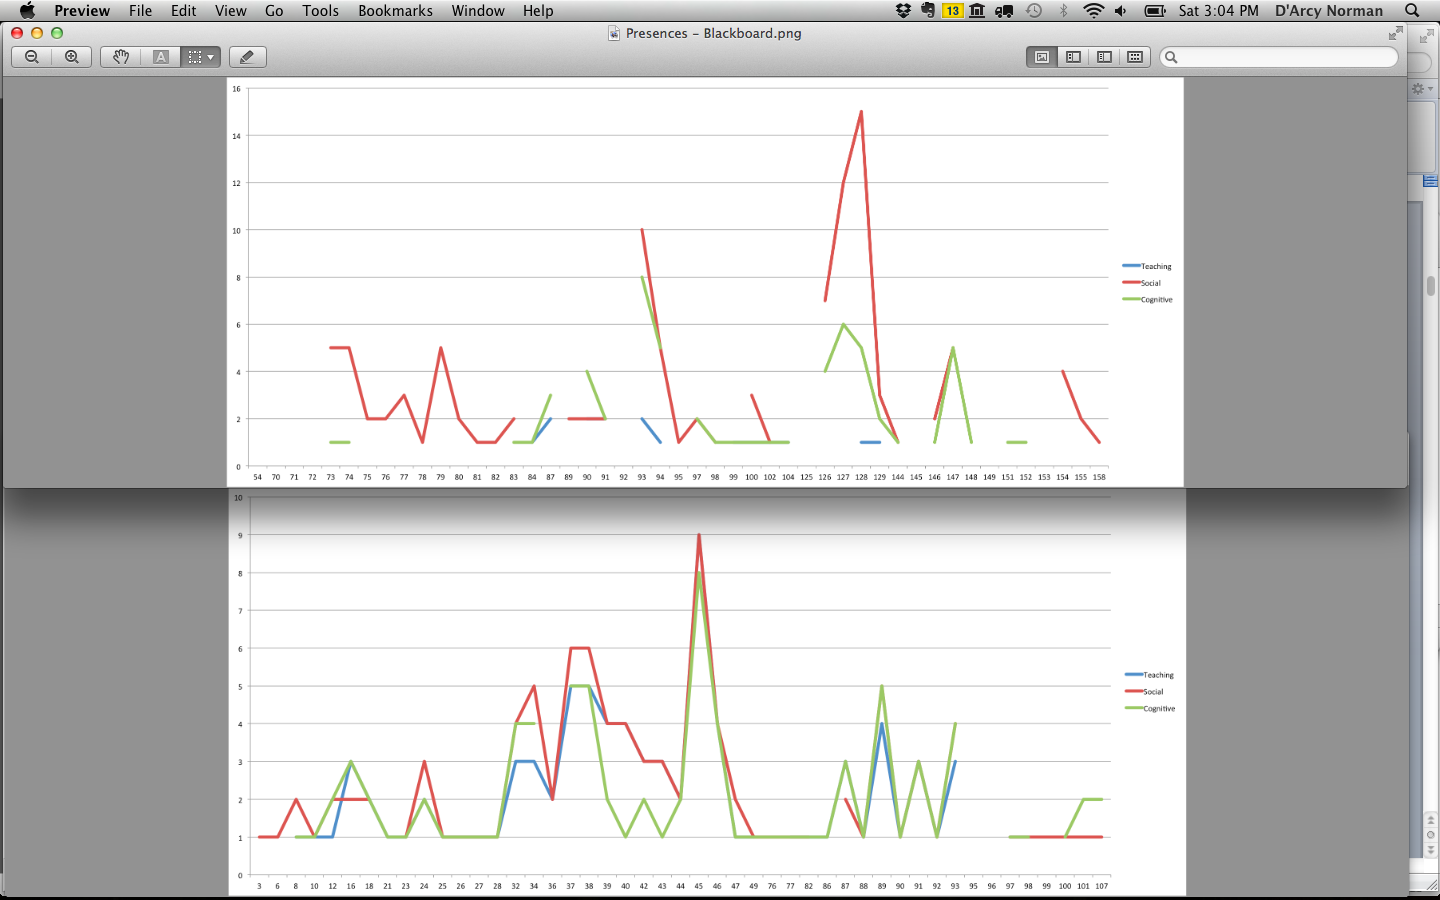Open the Bookmarks menu
Image resolution: width=1440 pixels, height=900 pixels.
395,11
